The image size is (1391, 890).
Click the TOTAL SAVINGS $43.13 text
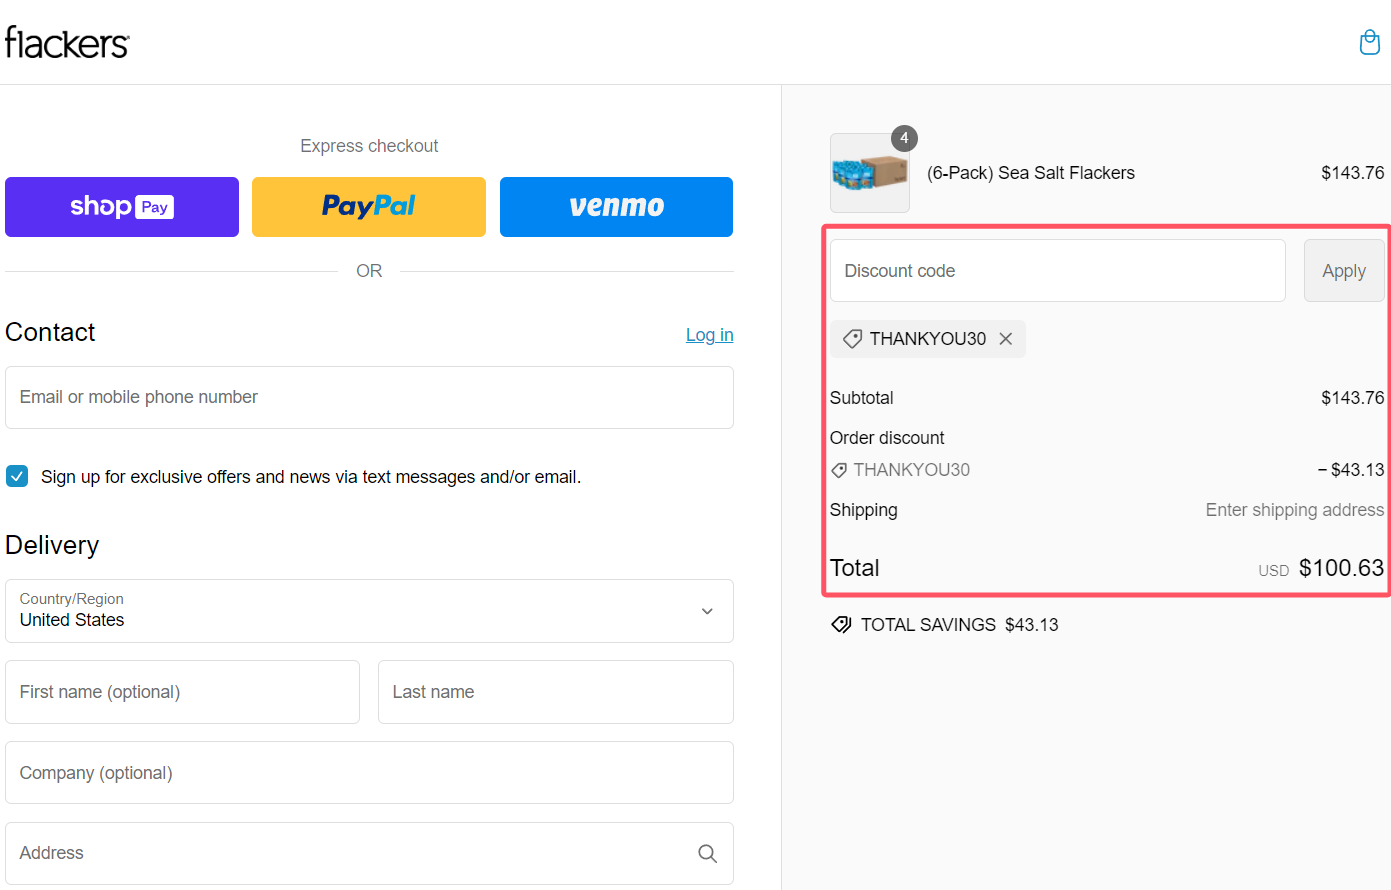point(960,625)
